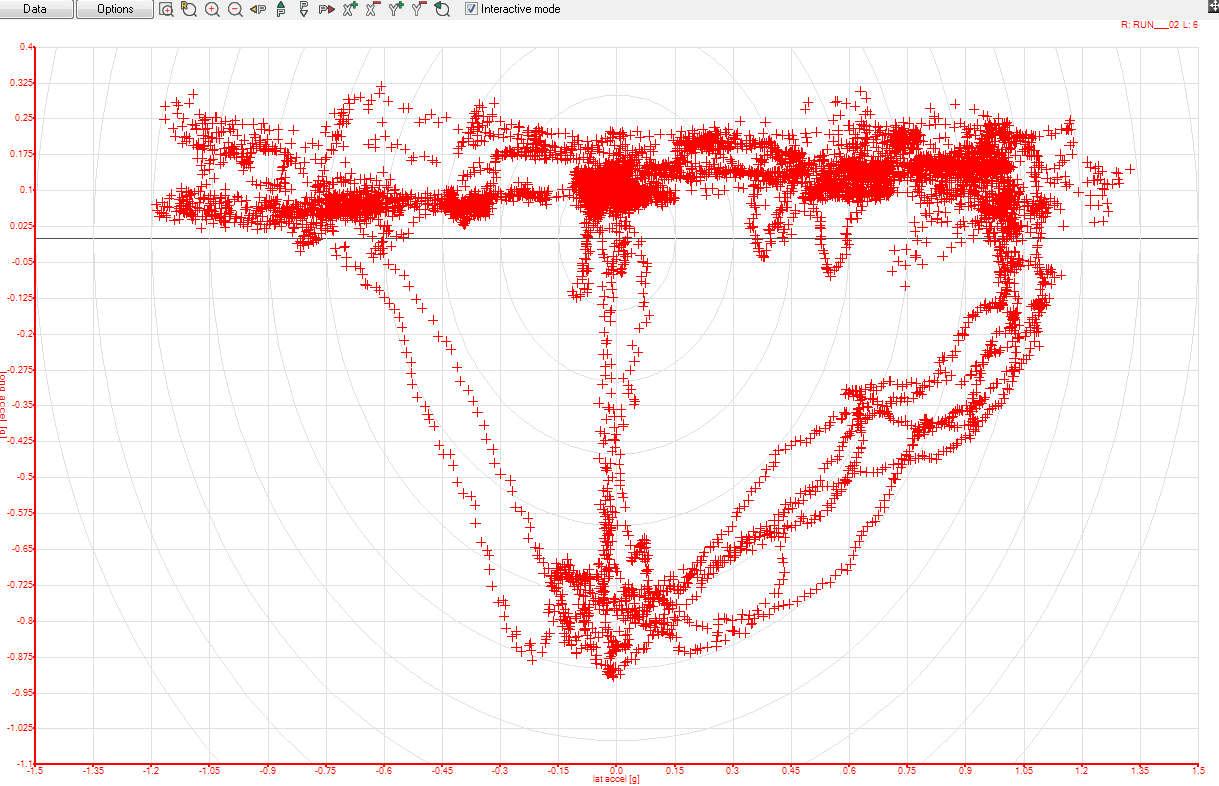Click the reset zoom magnifier icon
The height and width of the screenshot is (786, 1219).
coord(189,9)
